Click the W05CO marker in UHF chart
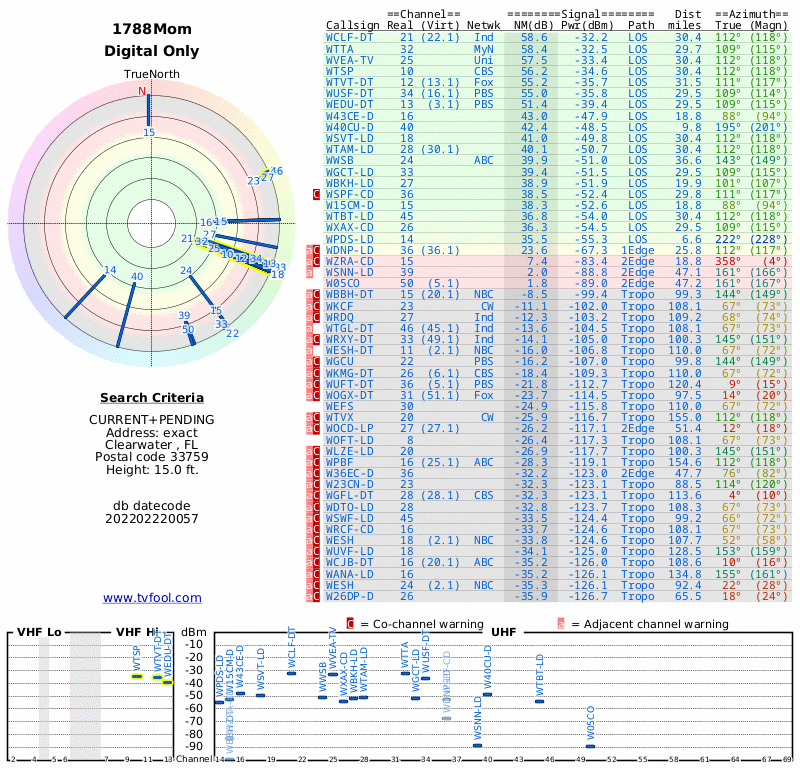This screenshot has width=800, height=768. [x=590, y=747]
